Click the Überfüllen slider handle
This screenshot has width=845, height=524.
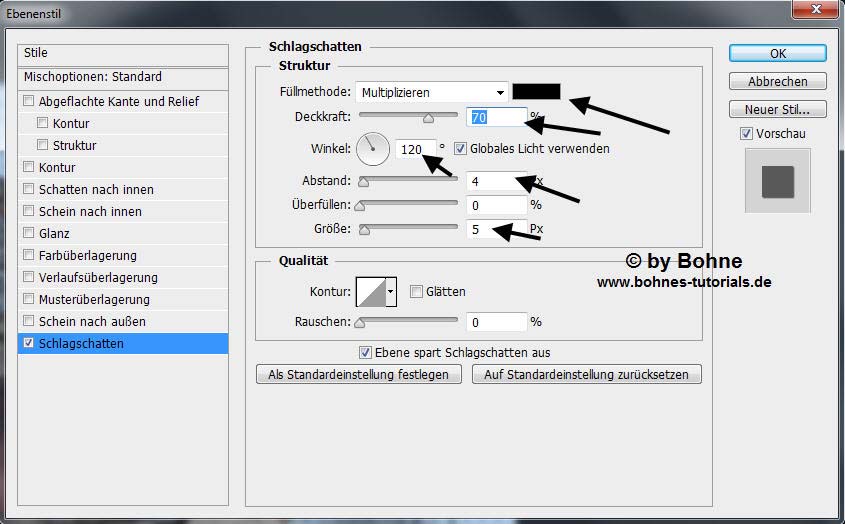(x=360, y=205)
